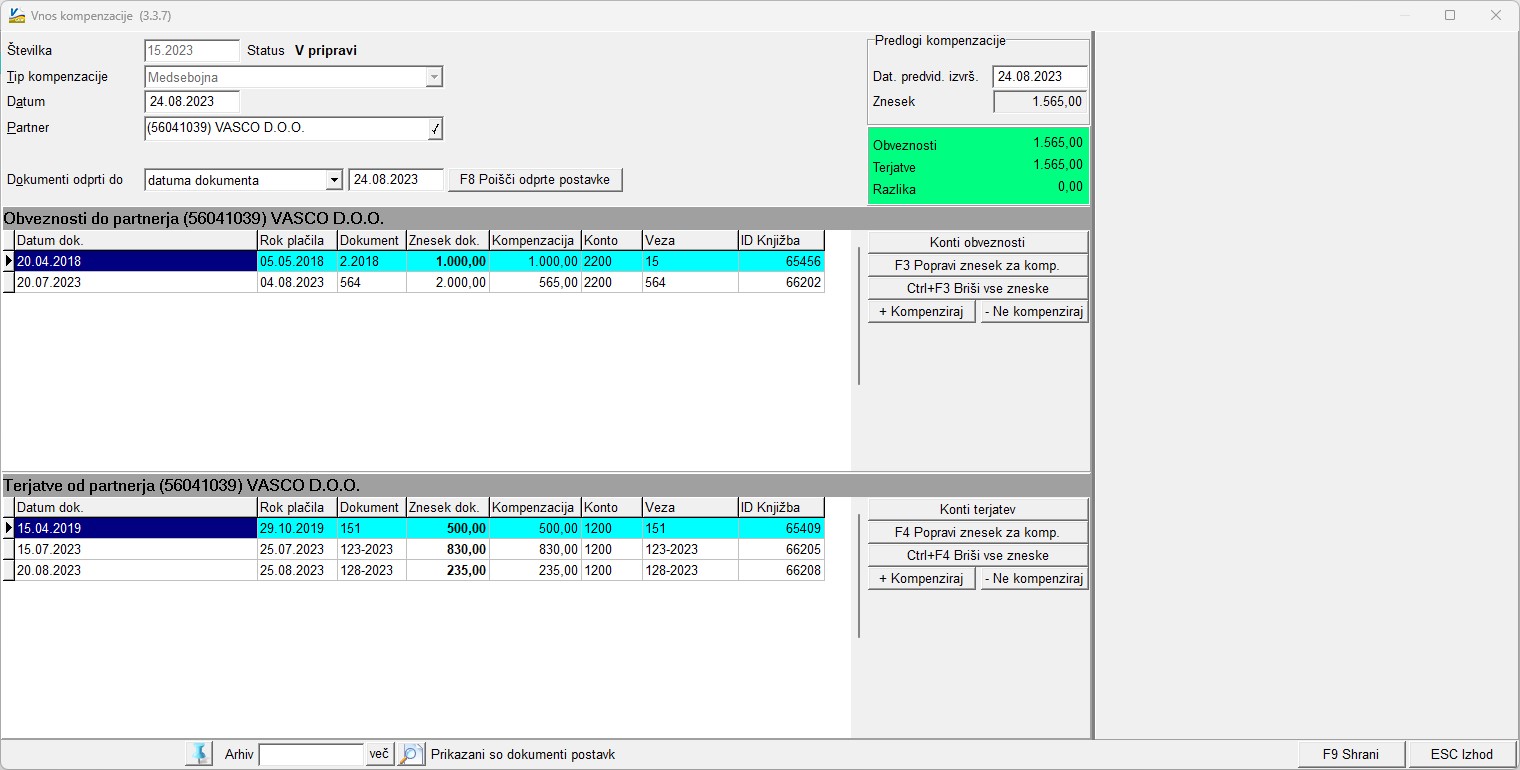Click the Partner field VASCO D.O.O.
Screen dimensions: 1520x770
pyautogui.click(x=285, y=128)
